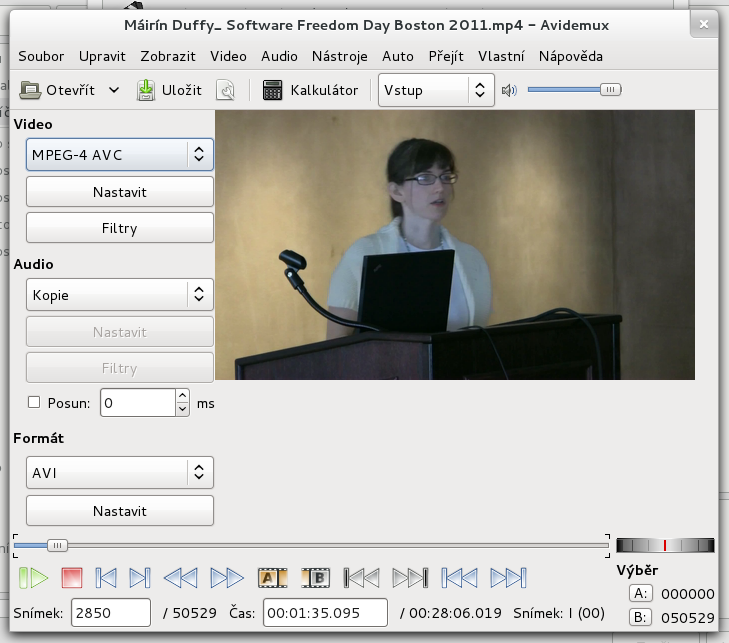Viewport: 729px width, 643px height.
Task: Open the Audio menu
Action: tap(279, 56)
